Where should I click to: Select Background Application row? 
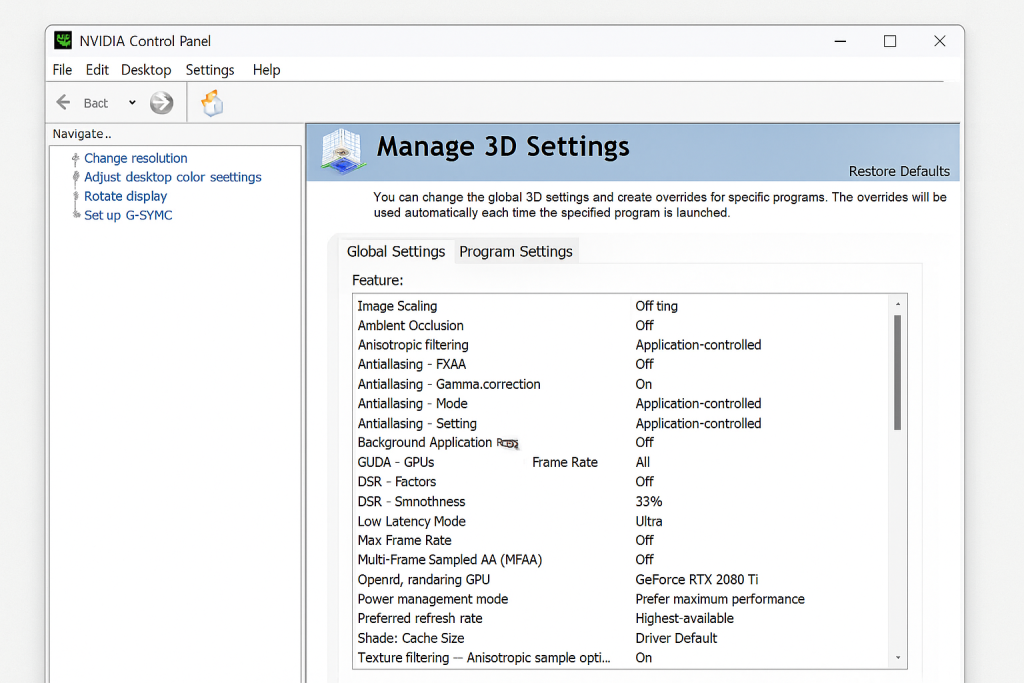point(620,443)
